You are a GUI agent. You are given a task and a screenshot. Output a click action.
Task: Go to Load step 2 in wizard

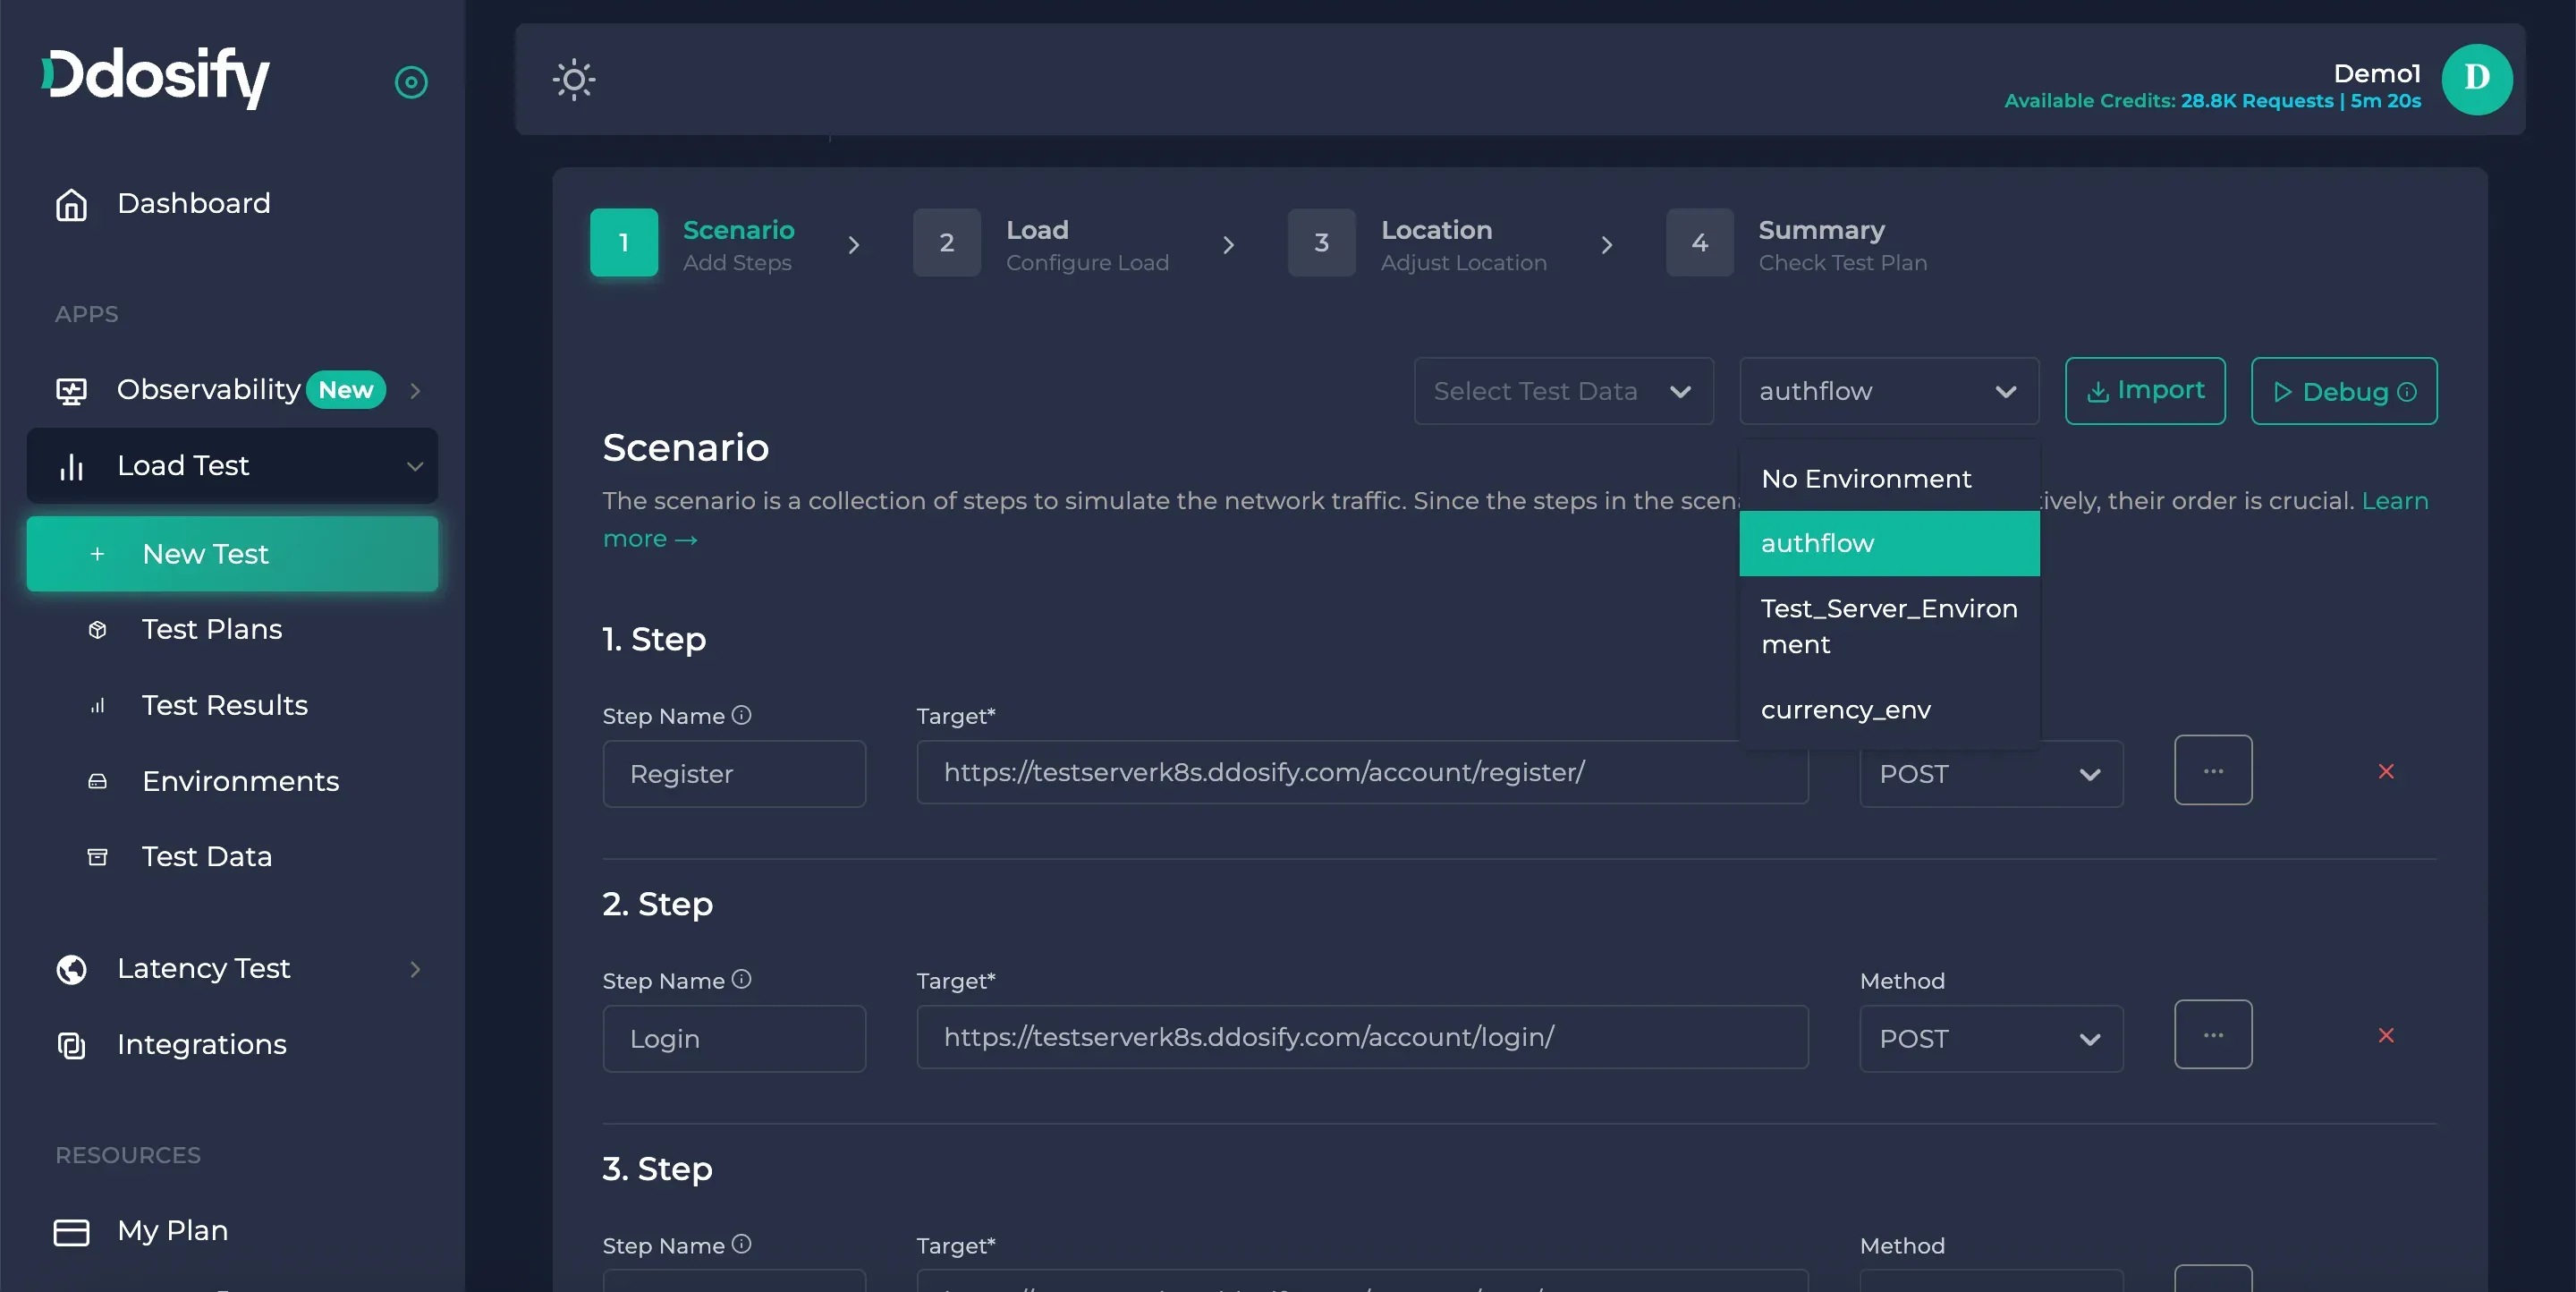[x=946, y=243]
